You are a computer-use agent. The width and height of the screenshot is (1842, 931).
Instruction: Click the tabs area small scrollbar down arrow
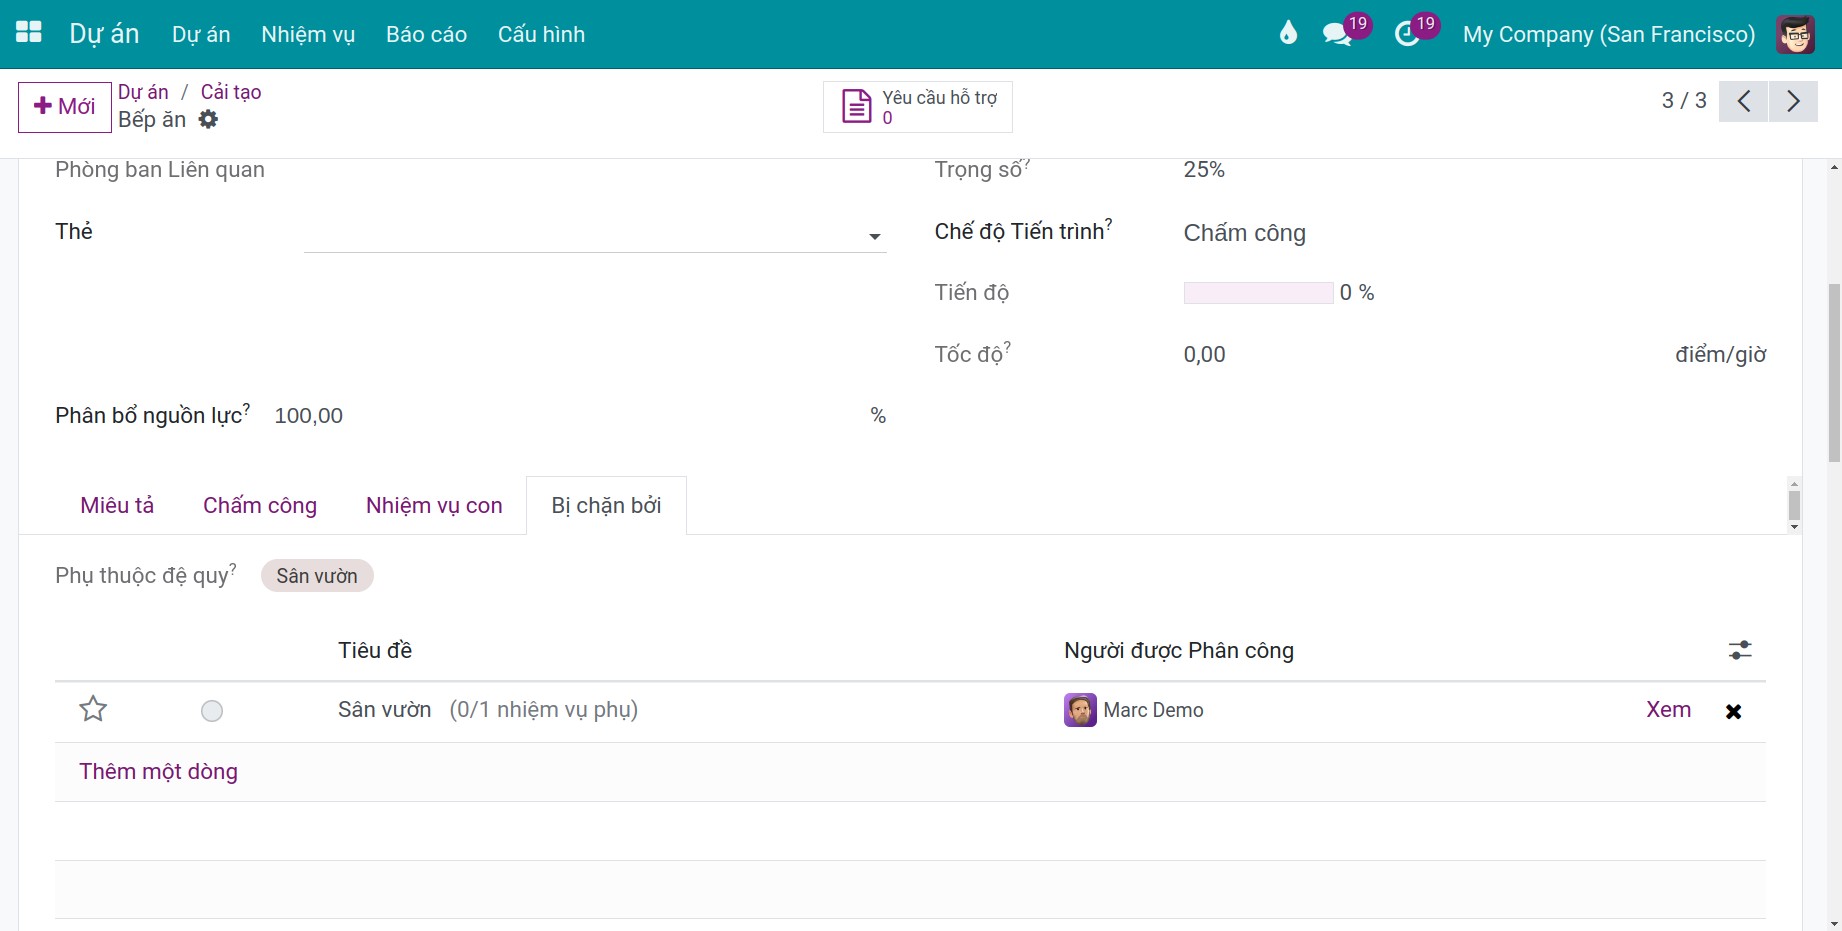click(x=1794, y=527)
